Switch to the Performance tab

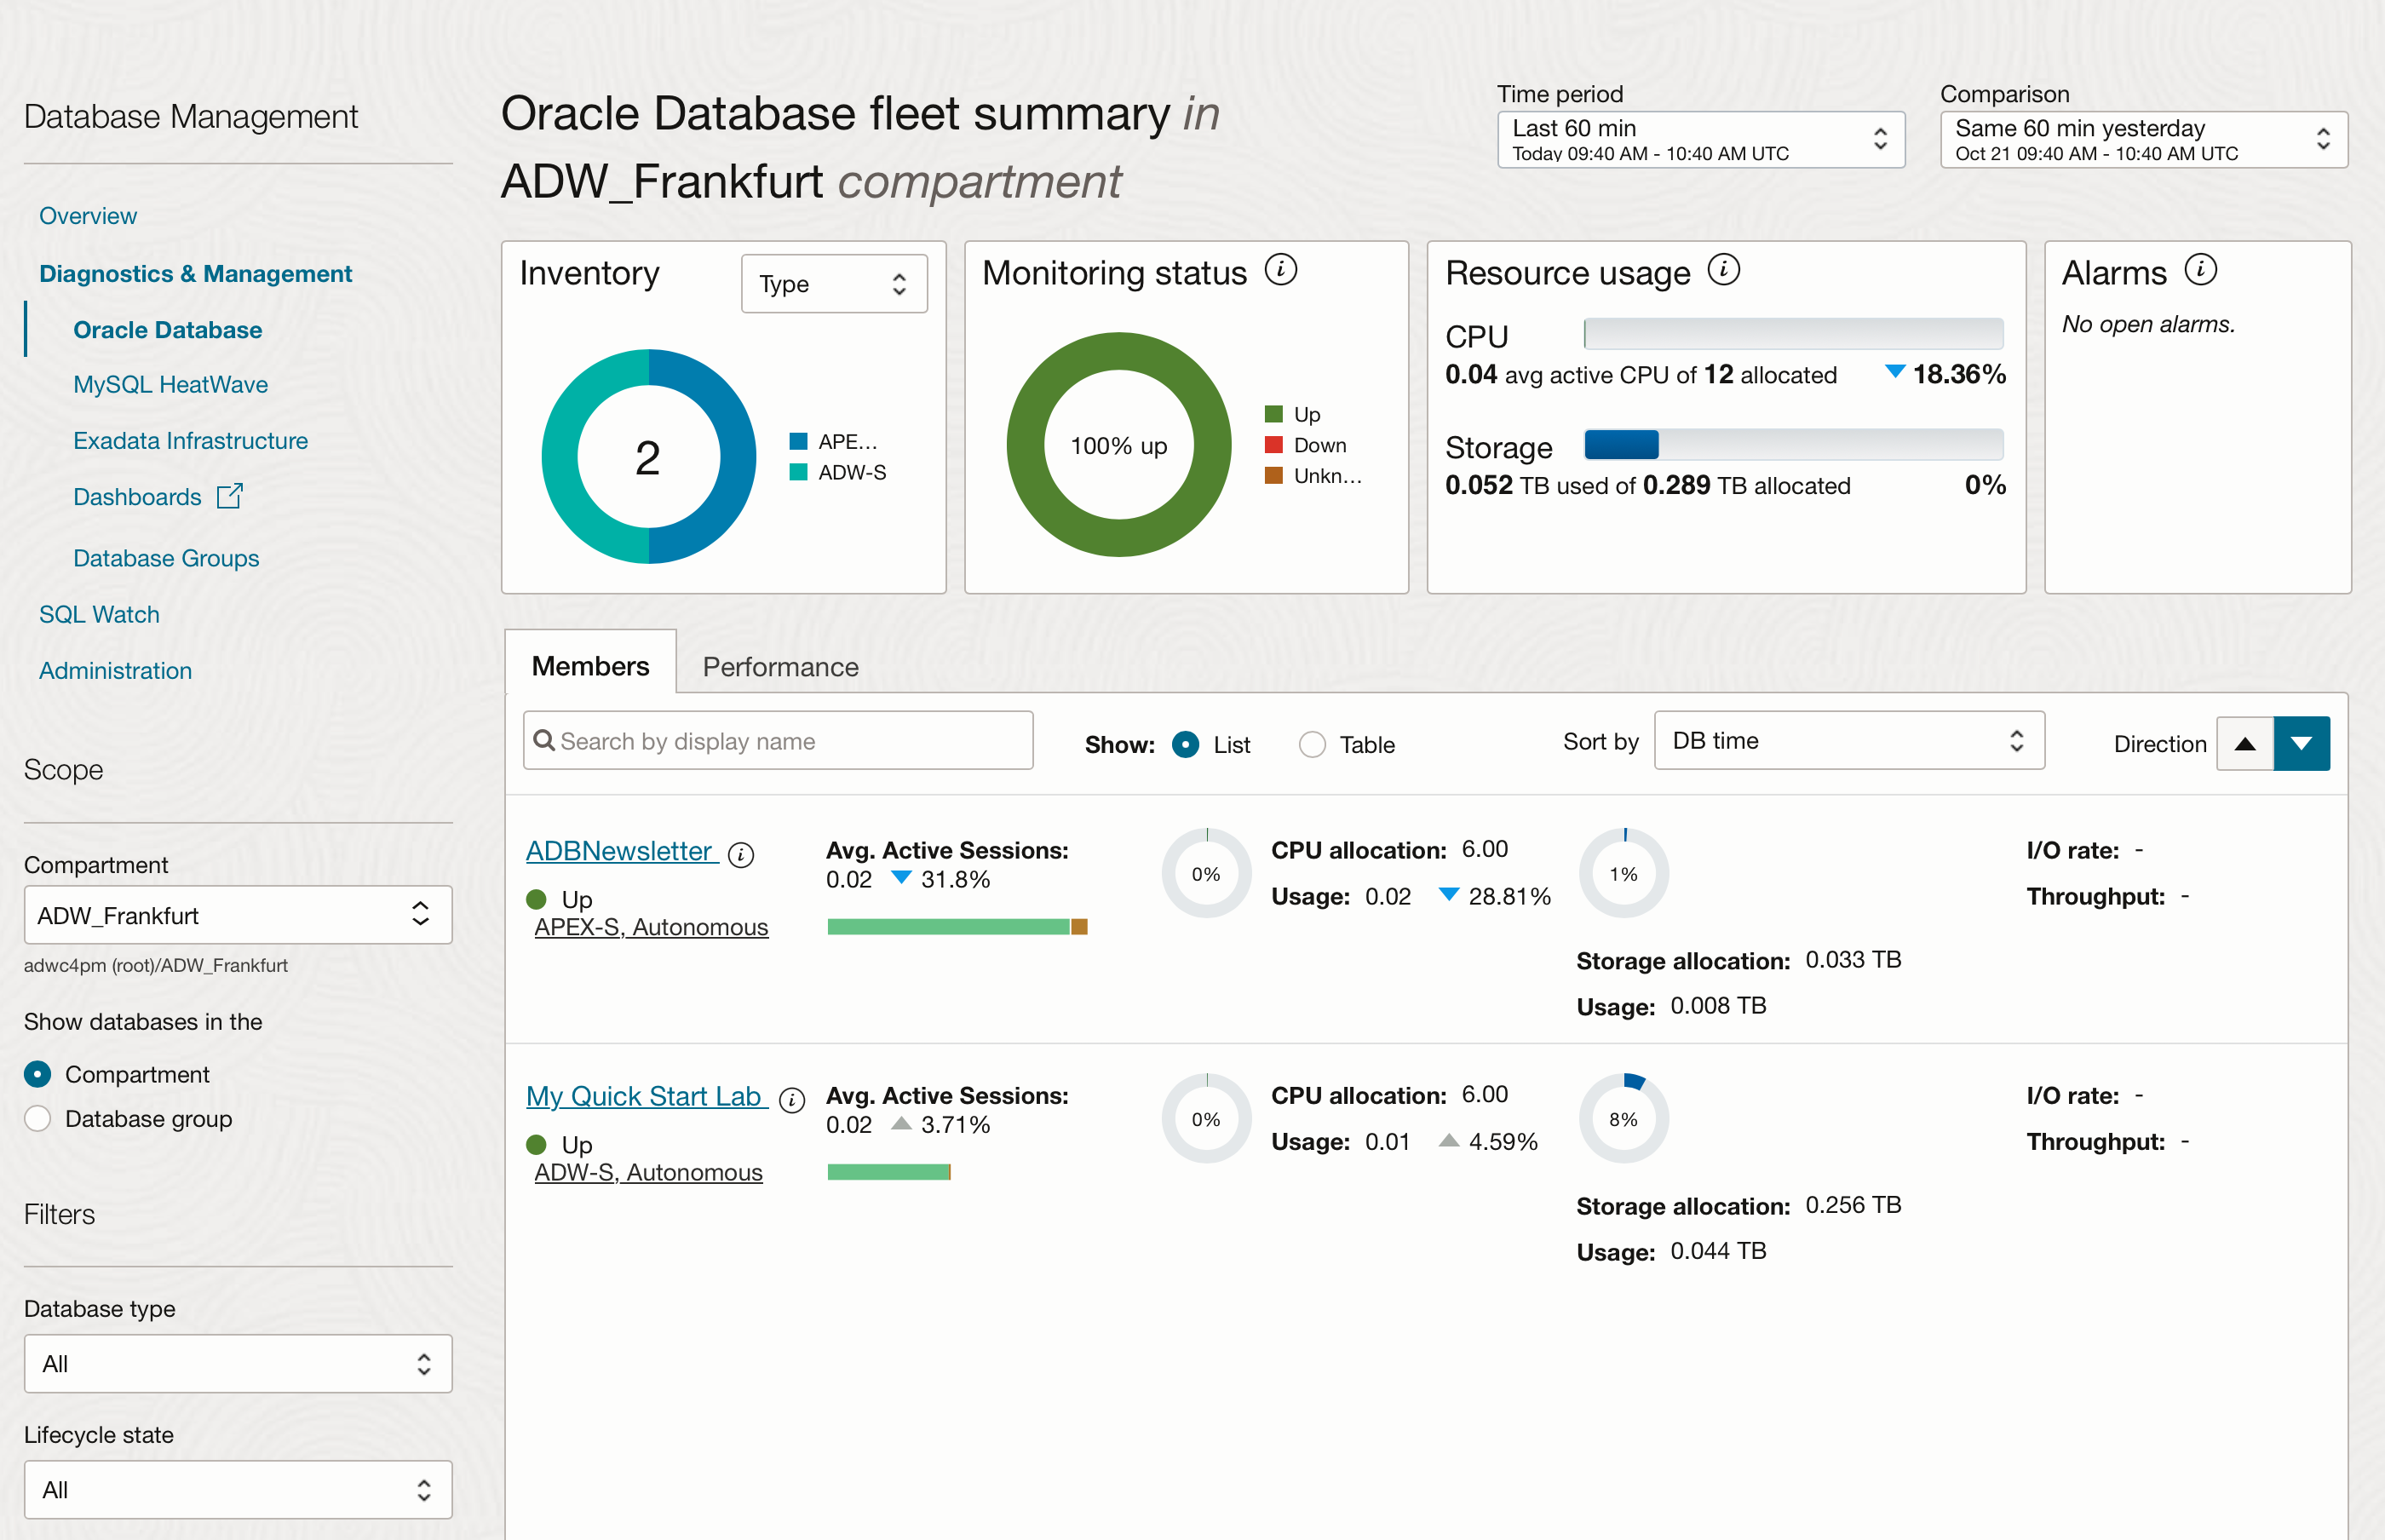click(x=780, y=666)
